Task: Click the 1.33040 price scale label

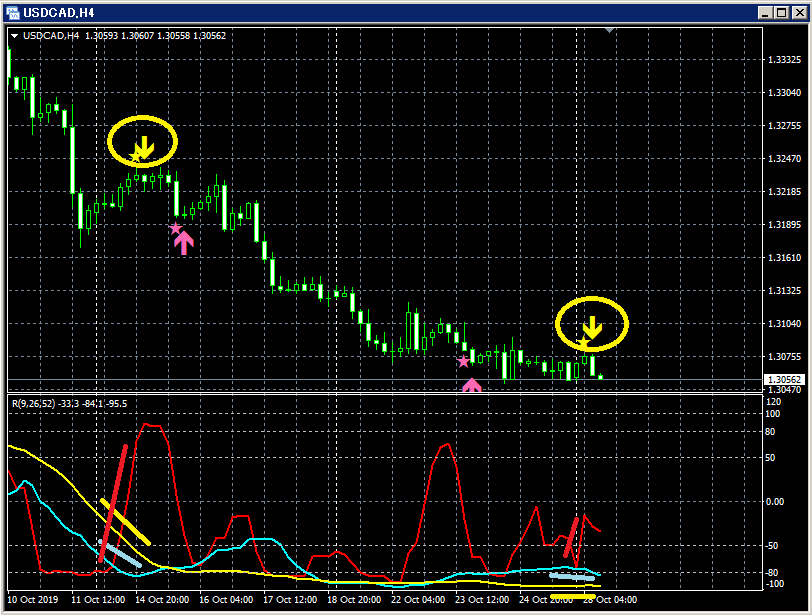Action: pyautogui.click(x=784, y=93)
